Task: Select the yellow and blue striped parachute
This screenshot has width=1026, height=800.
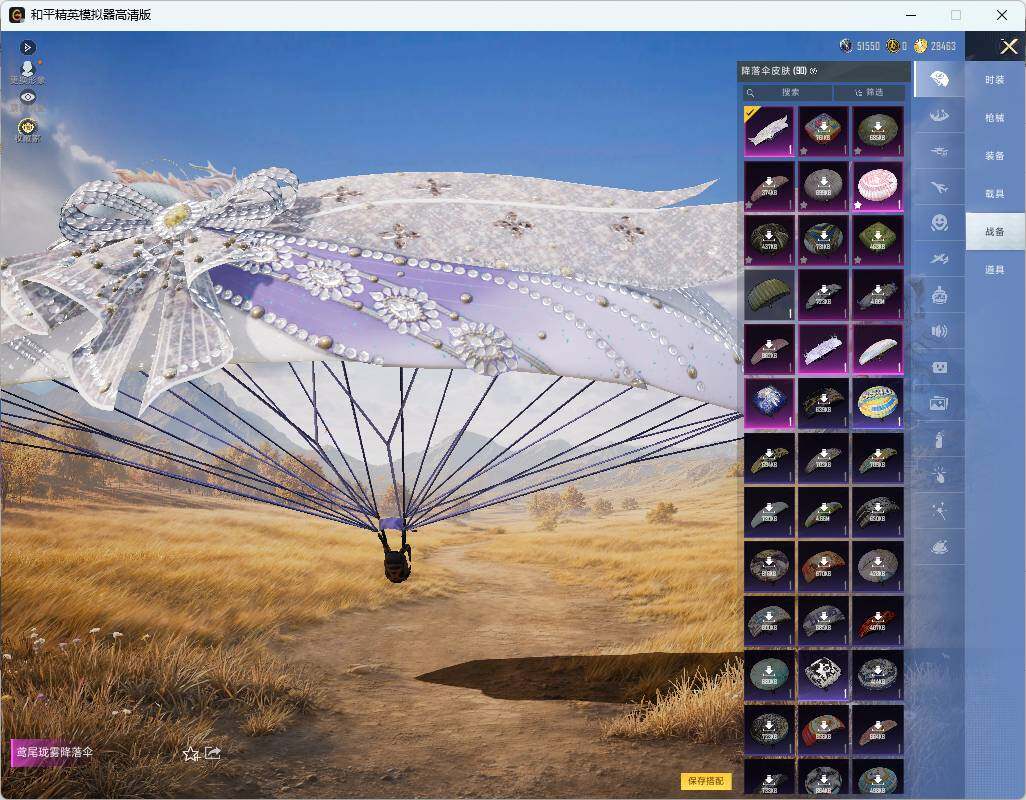Action: (877, 404)
